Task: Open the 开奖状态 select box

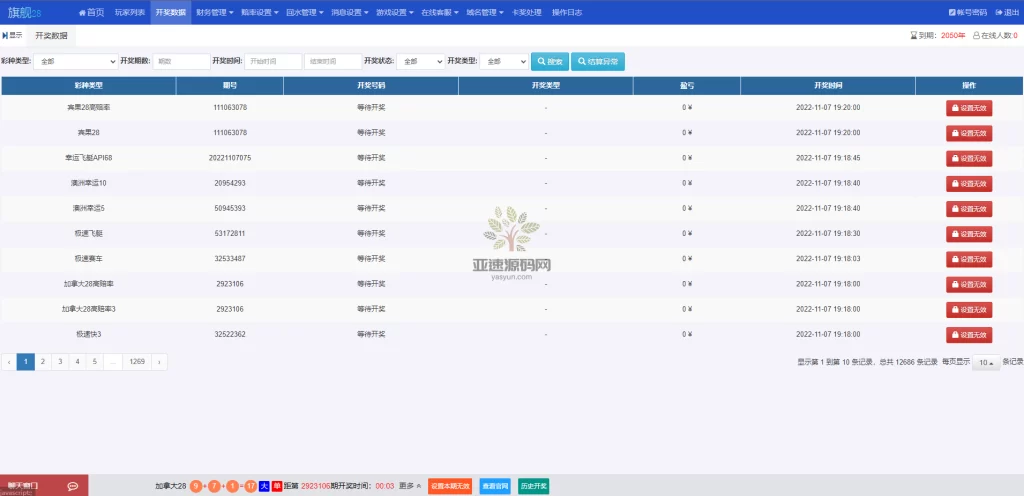Action: [x=421, y=61]
